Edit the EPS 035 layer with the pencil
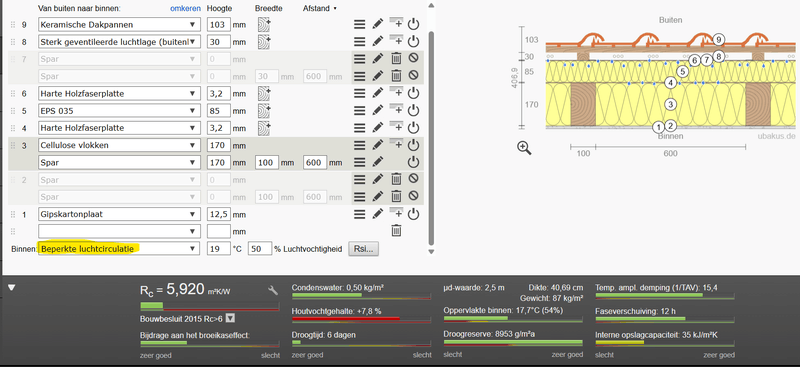This screenshot has width=800, height=367. (378, 110)
